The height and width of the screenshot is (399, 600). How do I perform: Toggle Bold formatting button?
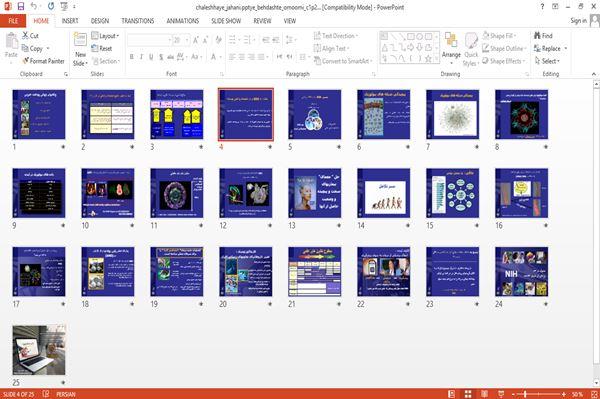click(132, 57)
